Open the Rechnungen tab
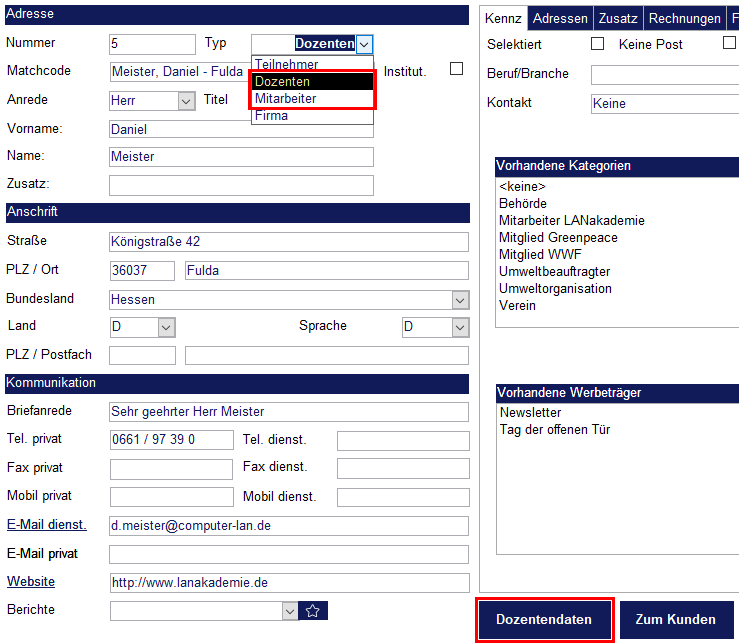This screenshot has width=739, height=644. point(684,19)
